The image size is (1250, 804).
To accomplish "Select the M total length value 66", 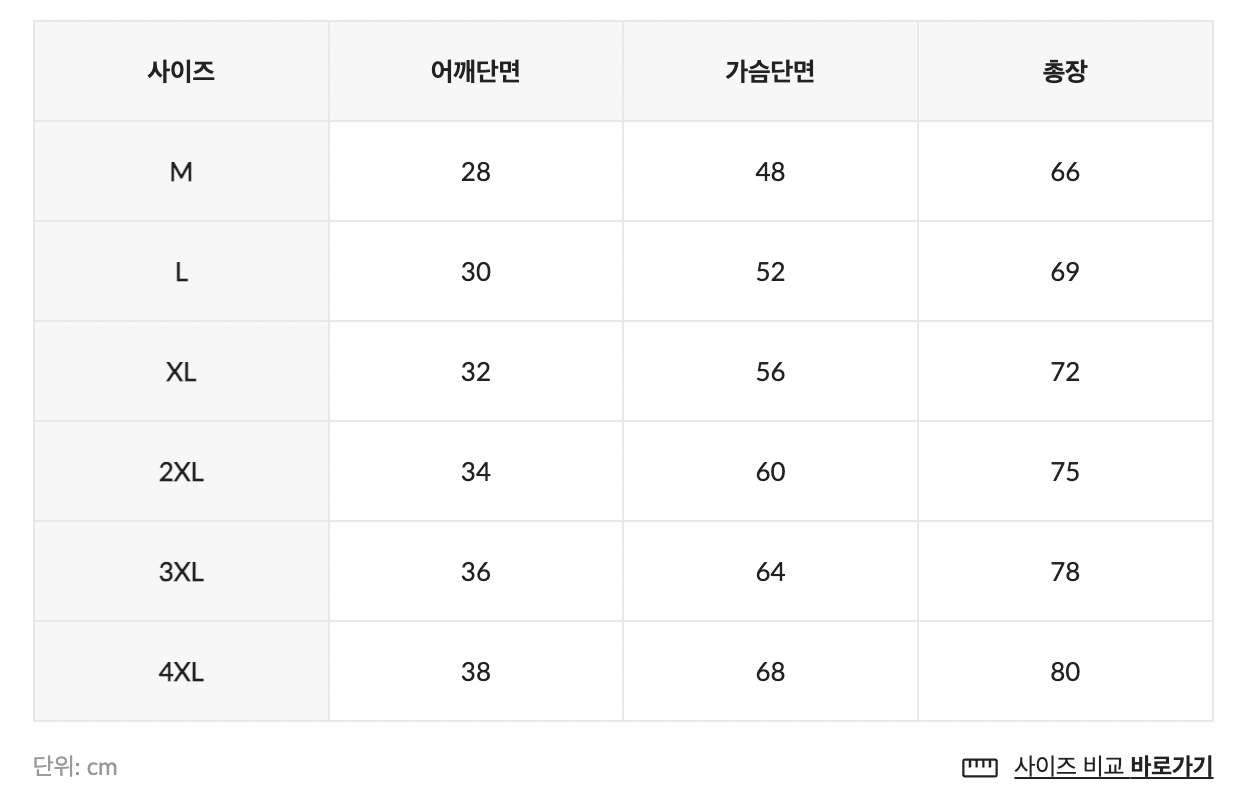I will click(x=1065, y=172).
